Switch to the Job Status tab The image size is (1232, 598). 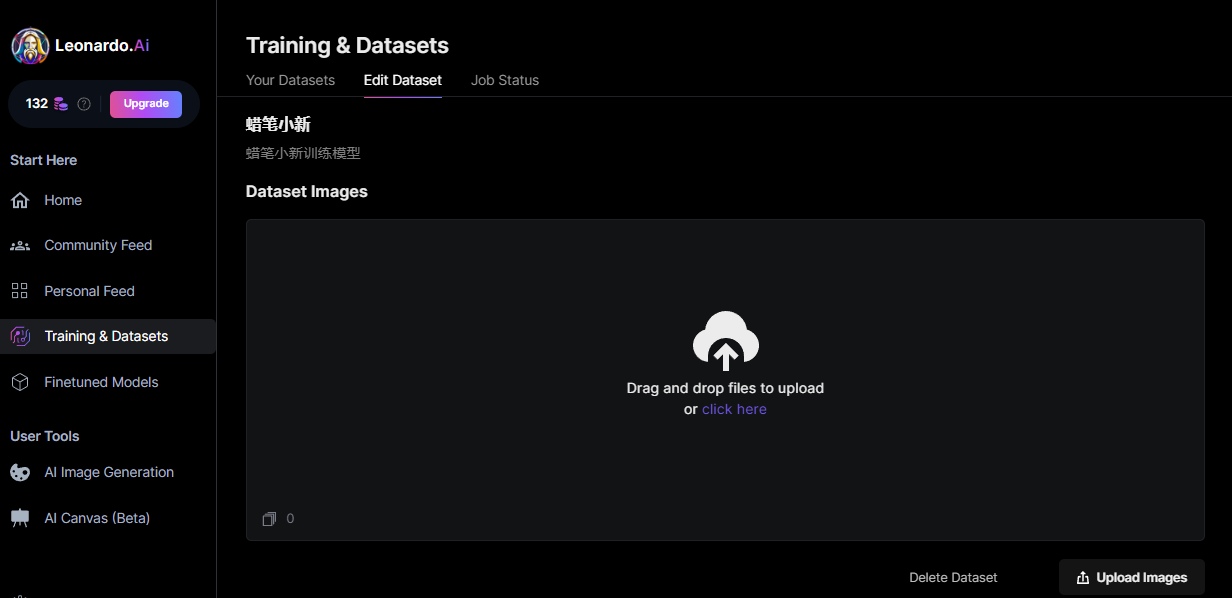[505, 80]
